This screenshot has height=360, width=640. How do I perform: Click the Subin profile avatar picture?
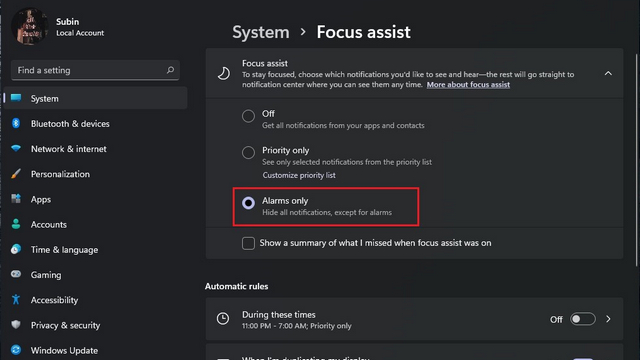(30, 27)
